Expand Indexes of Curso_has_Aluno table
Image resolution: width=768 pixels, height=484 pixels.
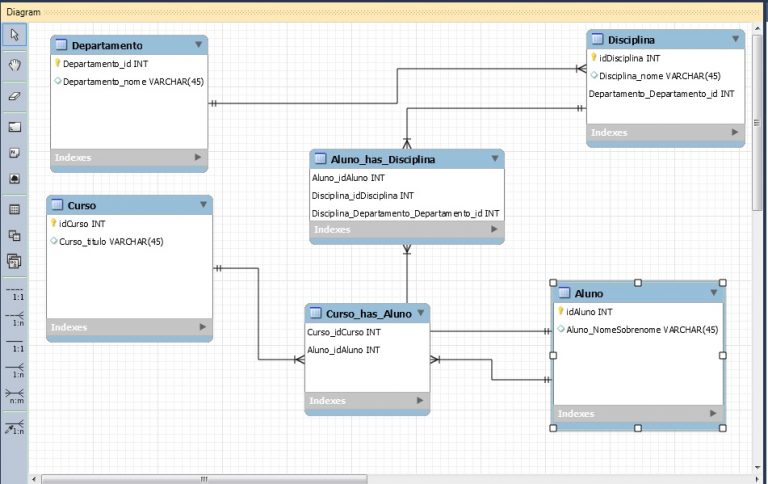coord(419,401)
